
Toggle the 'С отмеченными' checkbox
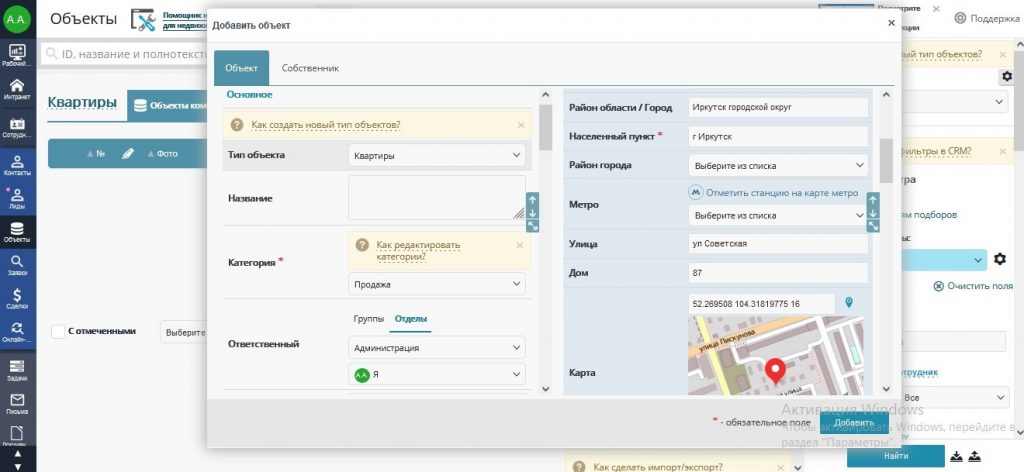coord(58,331)
